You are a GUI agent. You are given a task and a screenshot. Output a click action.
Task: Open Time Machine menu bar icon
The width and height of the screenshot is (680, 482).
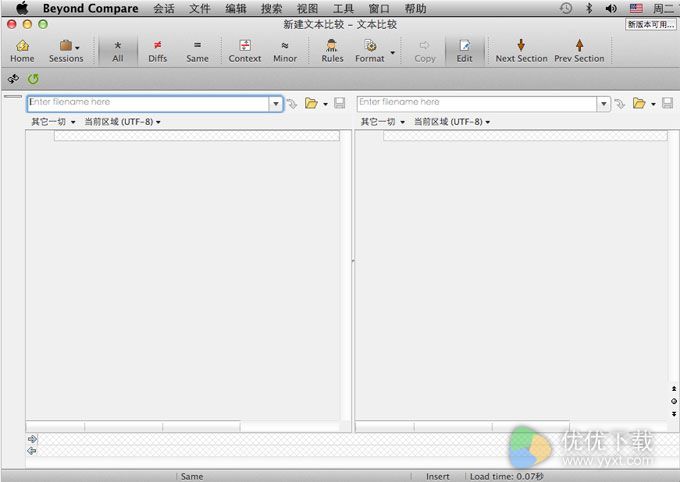click(566, 8)
